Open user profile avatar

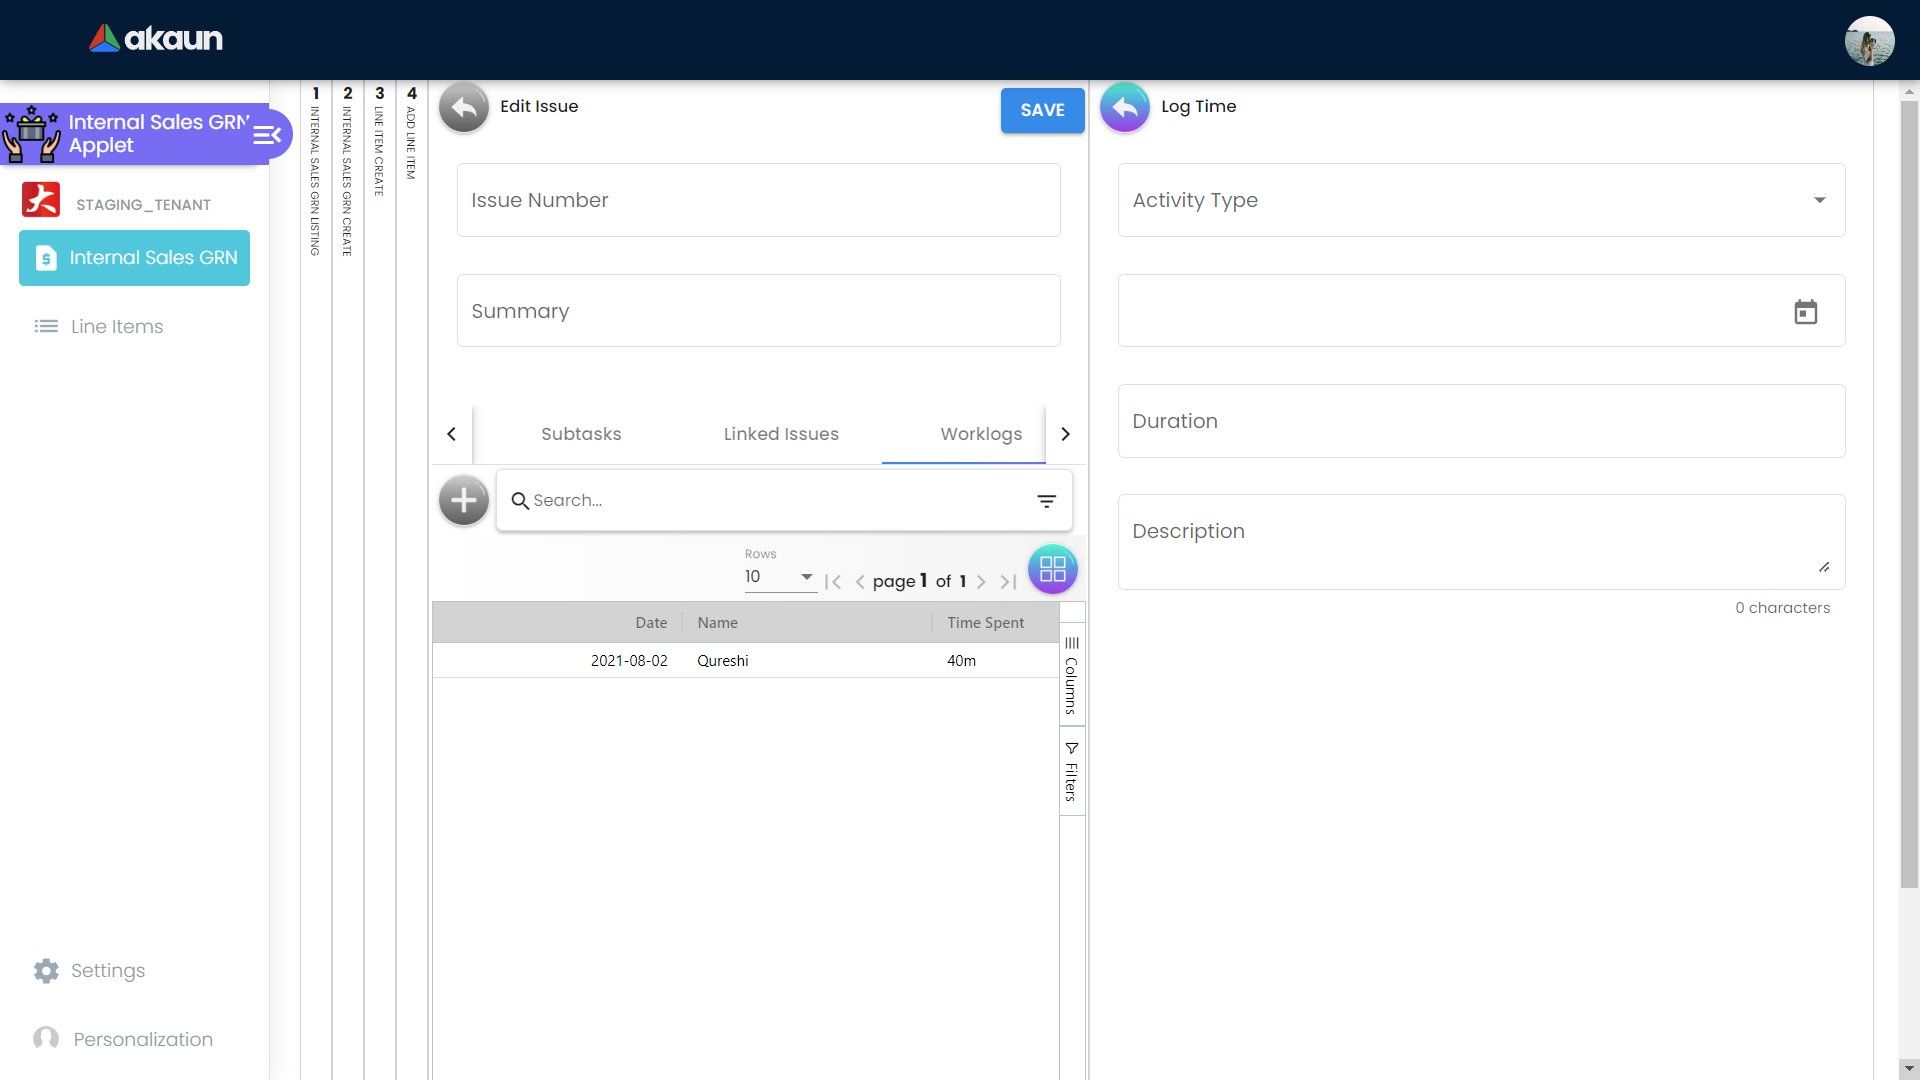pyautogui.click(x=1868, y=41)
